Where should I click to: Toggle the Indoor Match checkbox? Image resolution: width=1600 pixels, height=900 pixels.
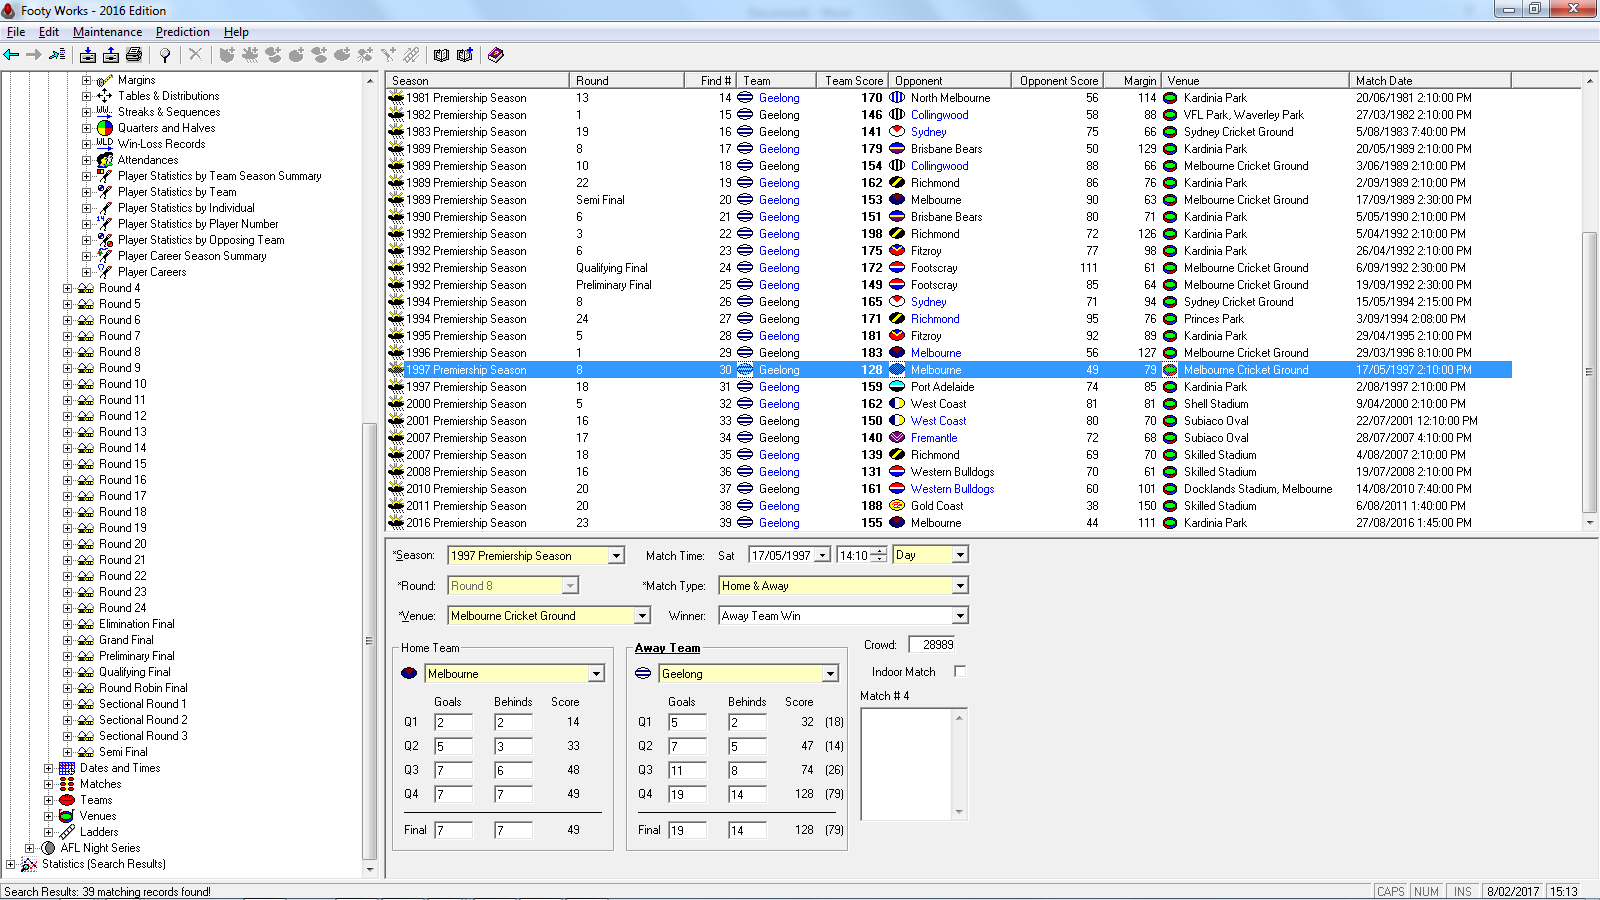(x=960, y=672)
